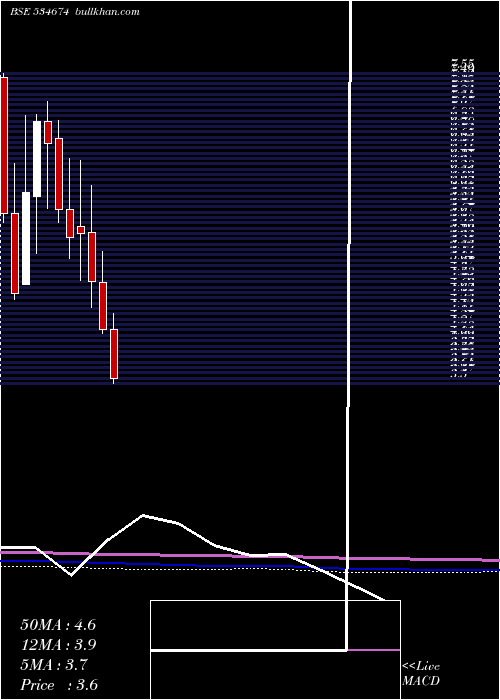The height and width of the screenshot is (700, 500).
Task: Click the Price : 3.6 value
Action: [x=59, y=685]
